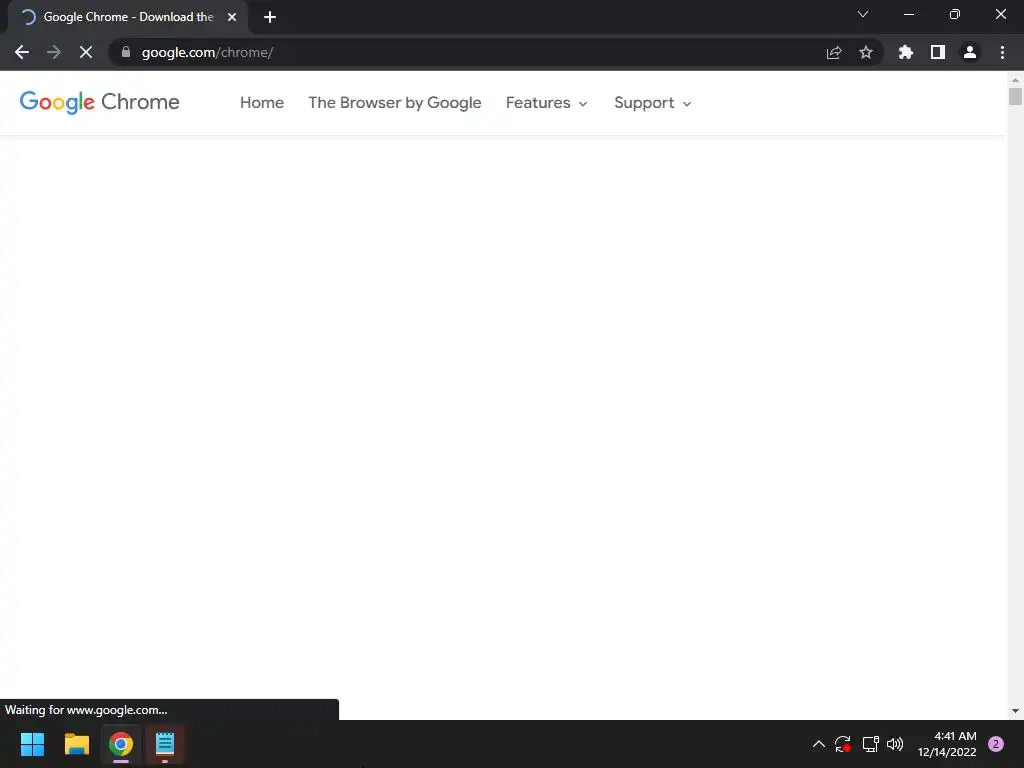Image resolution: width=1024 pixels, height=768 pixels.
Task: Click the forward navigation arrow
Action: [x=54, y=52]
